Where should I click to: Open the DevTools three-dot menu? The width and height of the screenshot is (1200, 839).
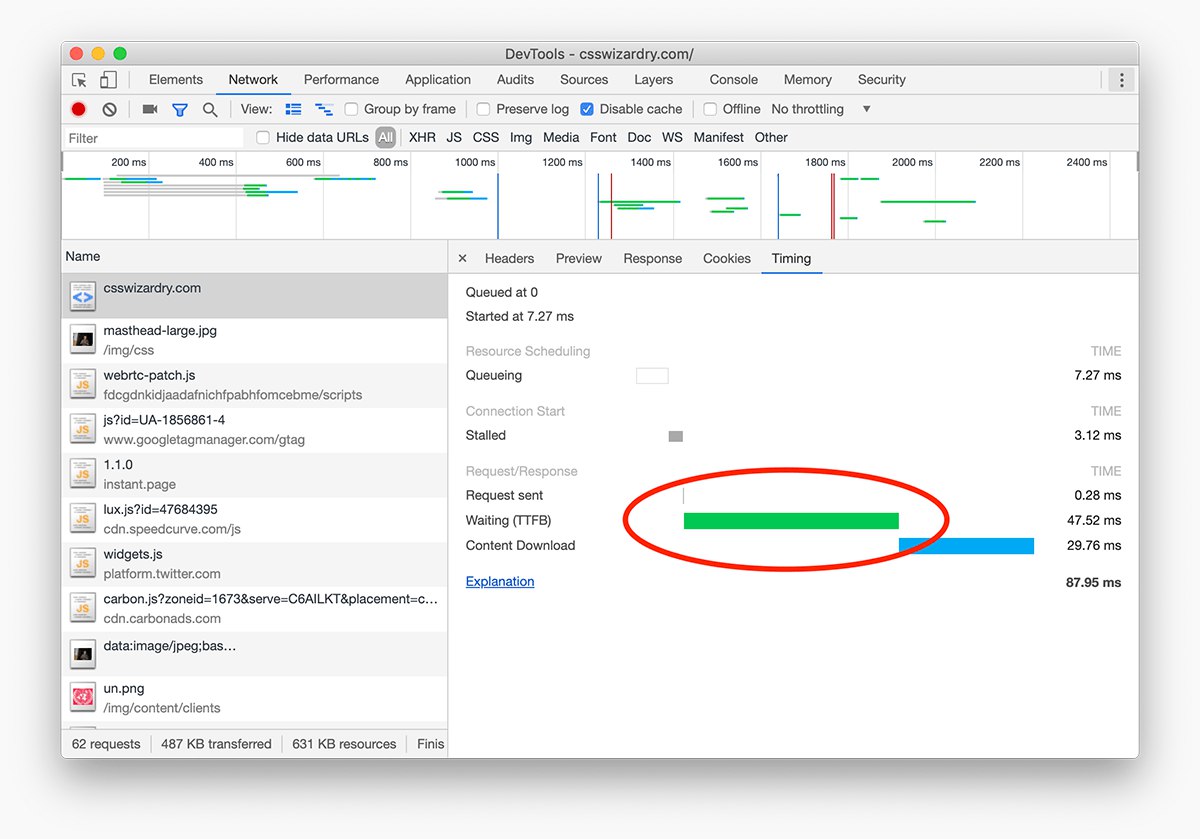pos(1122,80)
